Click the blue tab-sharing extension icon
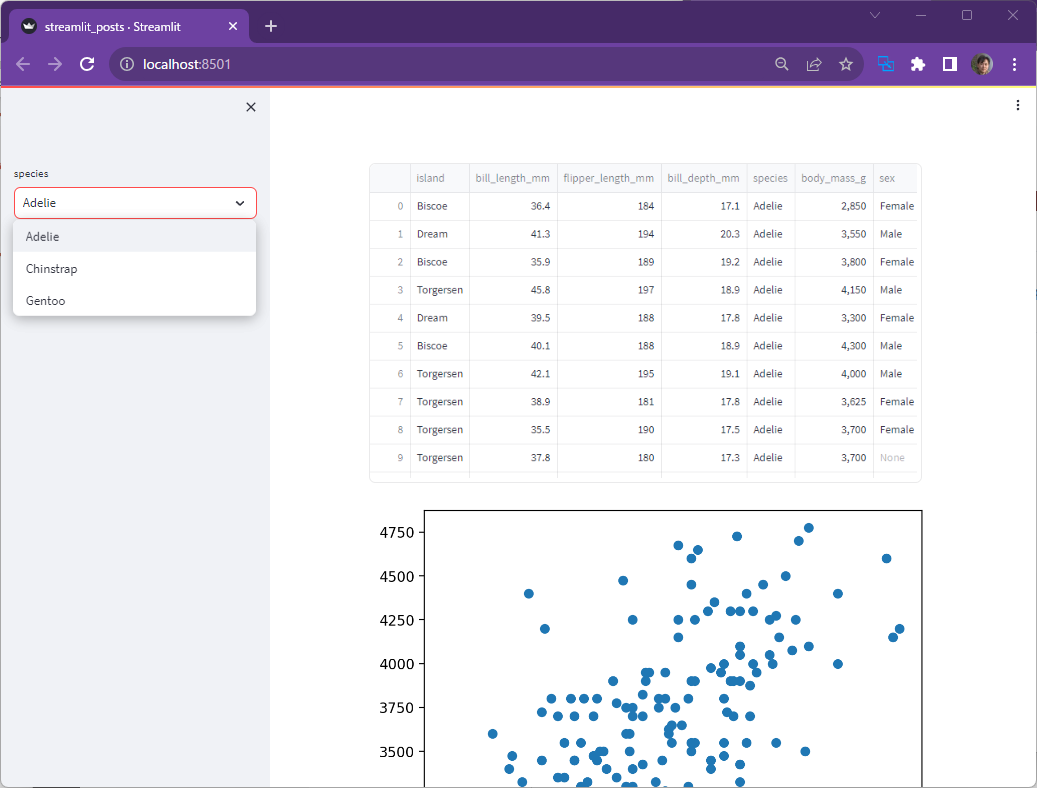 click(884, 63)
